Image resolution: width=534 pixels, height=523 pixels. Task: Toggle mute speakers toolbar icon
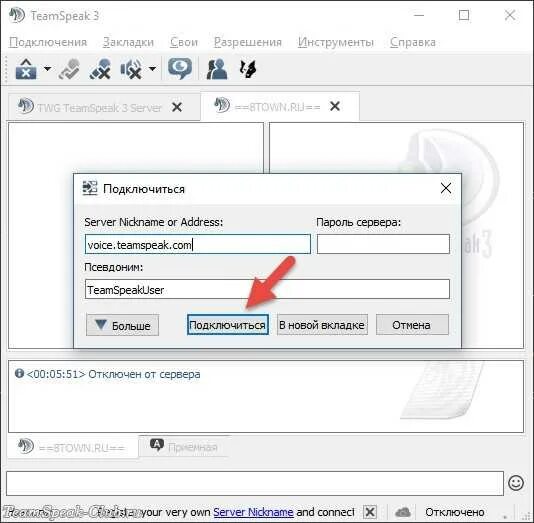click(131, 69)
